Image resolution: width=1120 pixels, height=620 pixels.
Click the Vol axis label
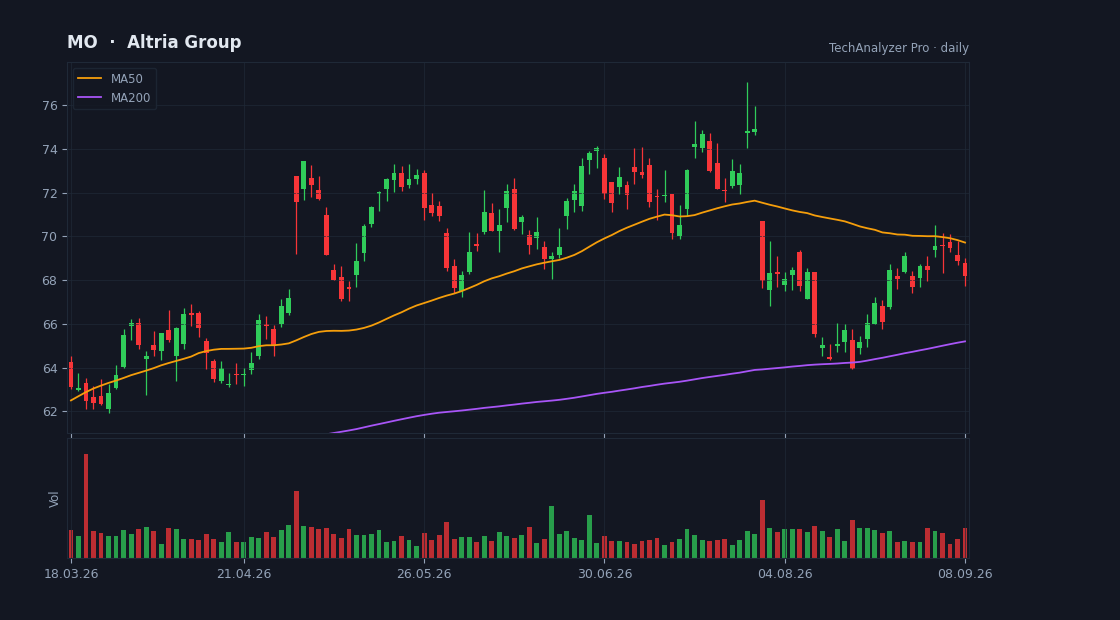pos(54,499)
